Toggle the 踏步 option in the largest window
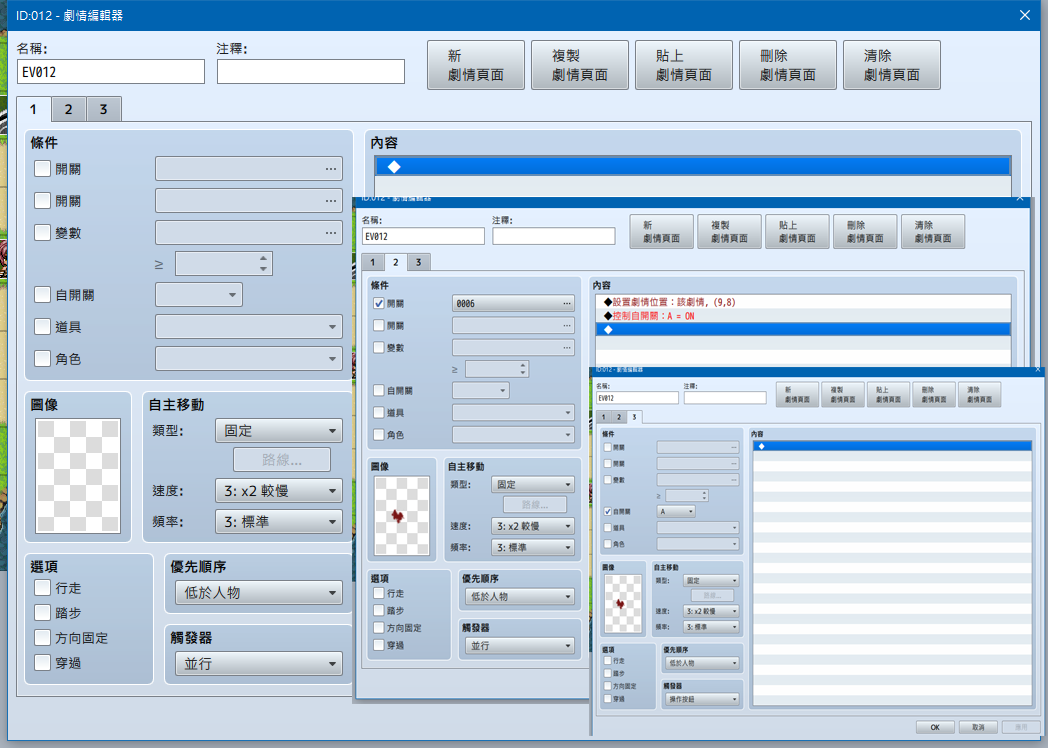 [42, 612]
